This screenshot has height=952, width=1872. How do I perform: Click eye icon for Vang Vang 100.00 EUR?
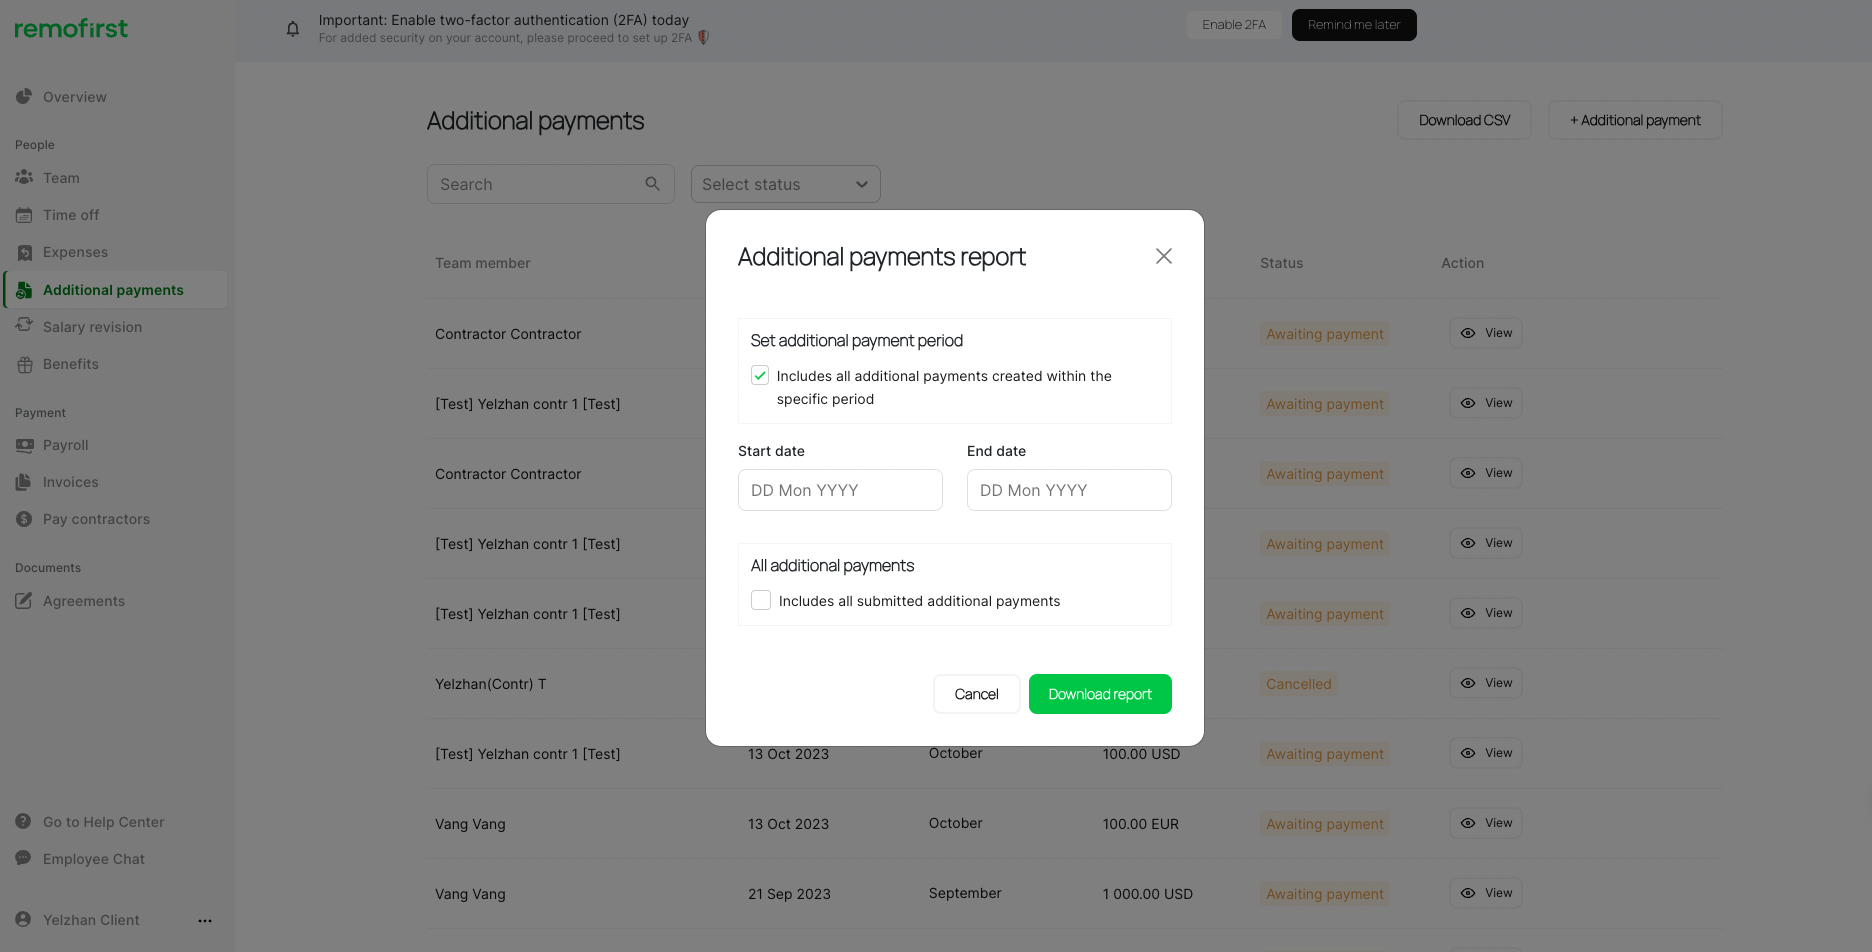tap(1468, 823)
